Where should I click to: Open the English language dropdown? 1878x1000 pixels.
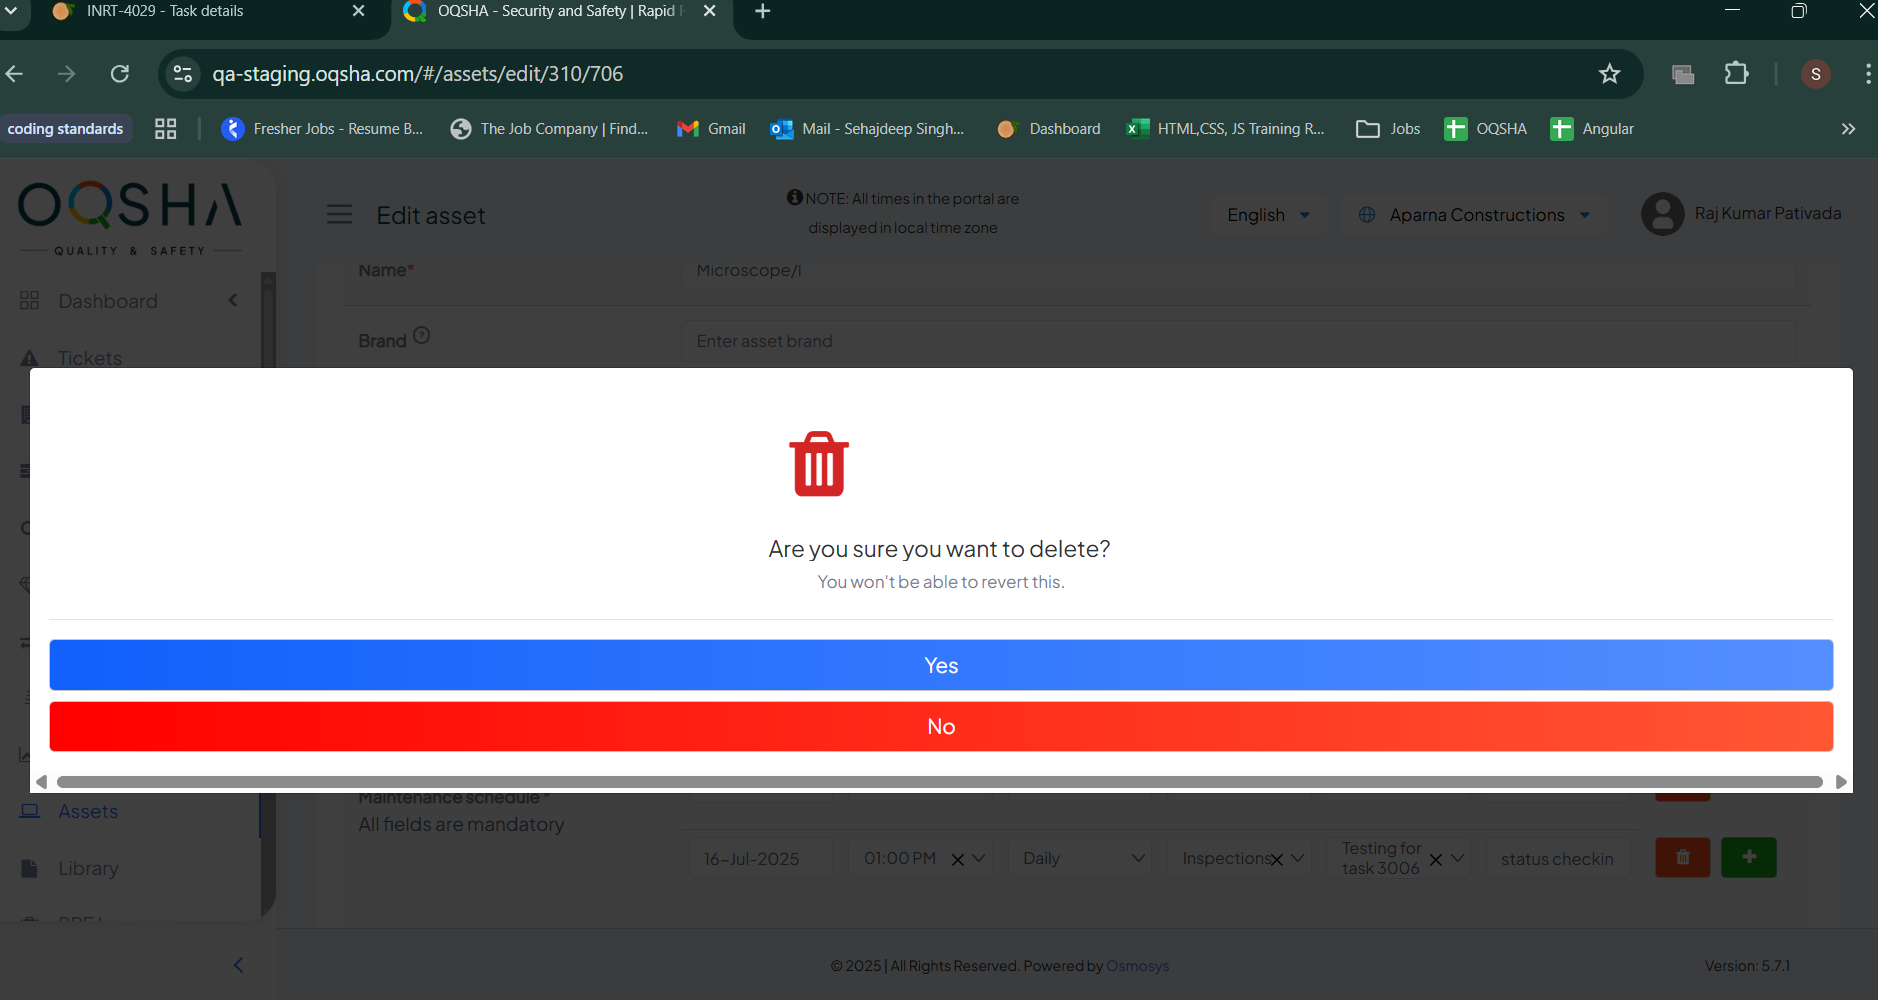click(x=1267, y=215)
